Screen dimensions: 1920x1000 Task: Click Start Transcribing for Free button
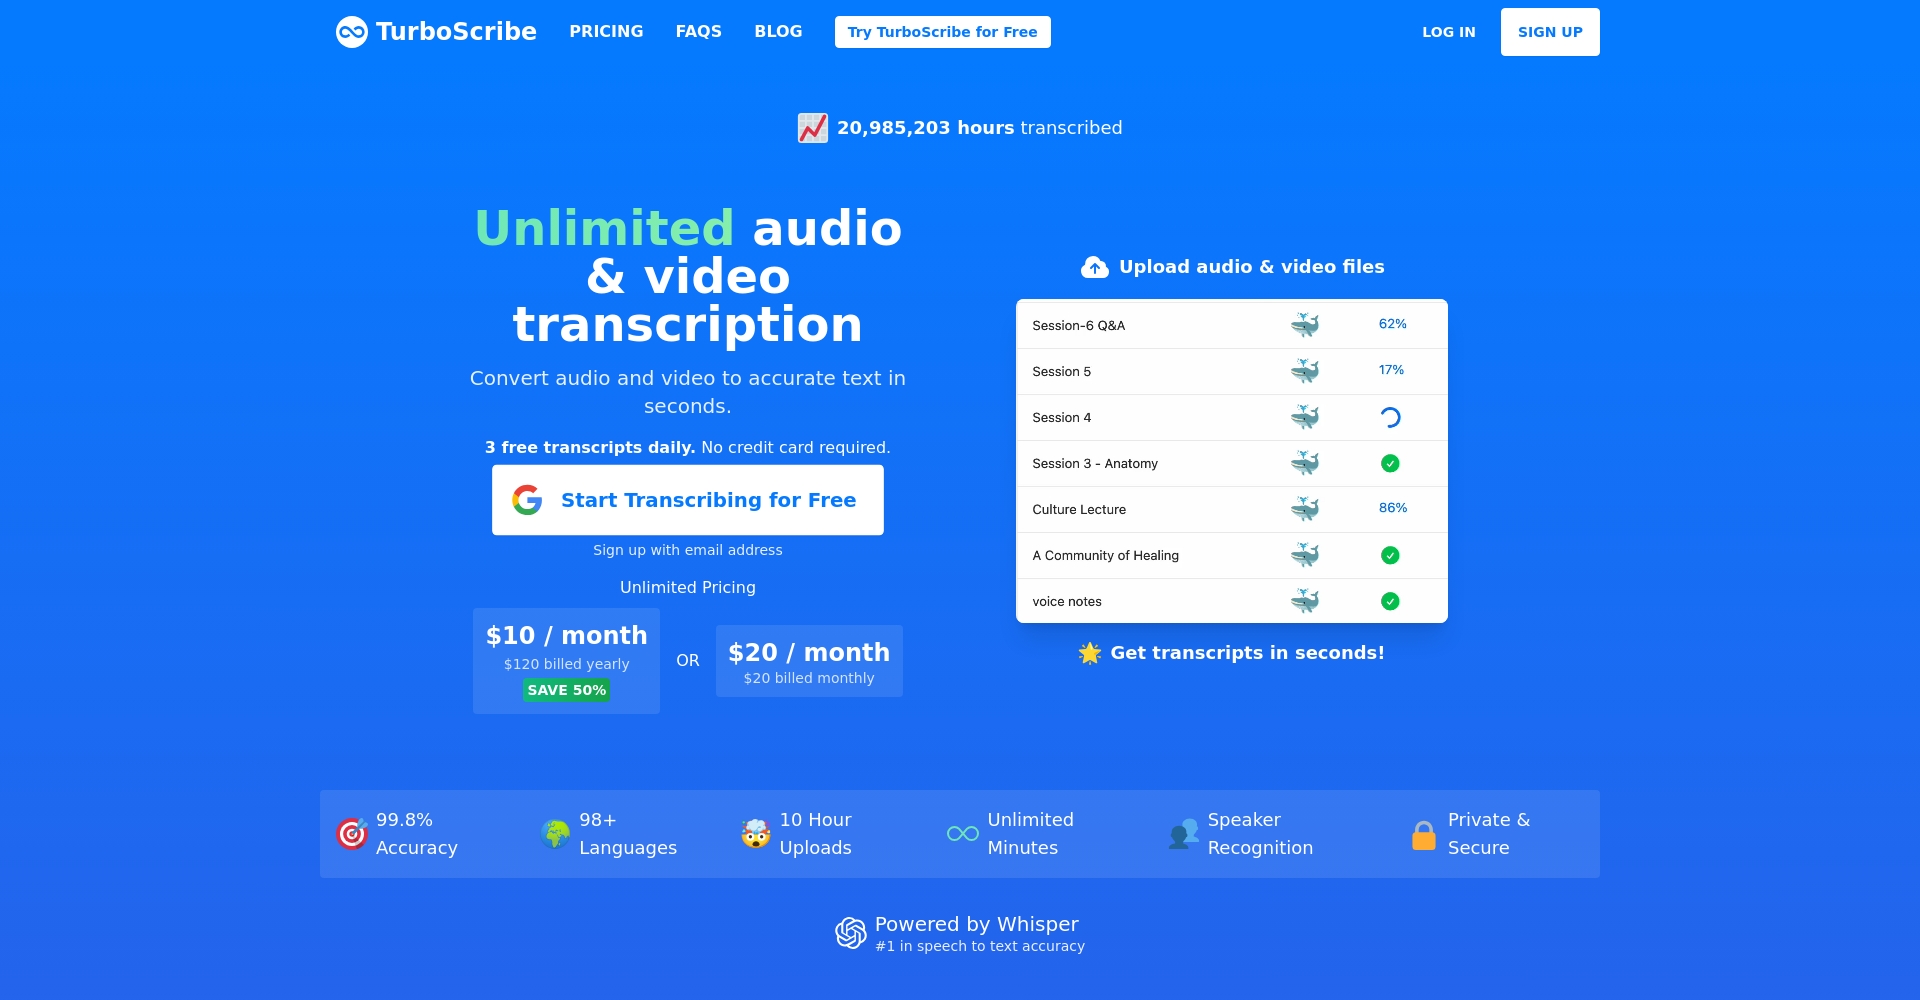click(x=688, y=500)
